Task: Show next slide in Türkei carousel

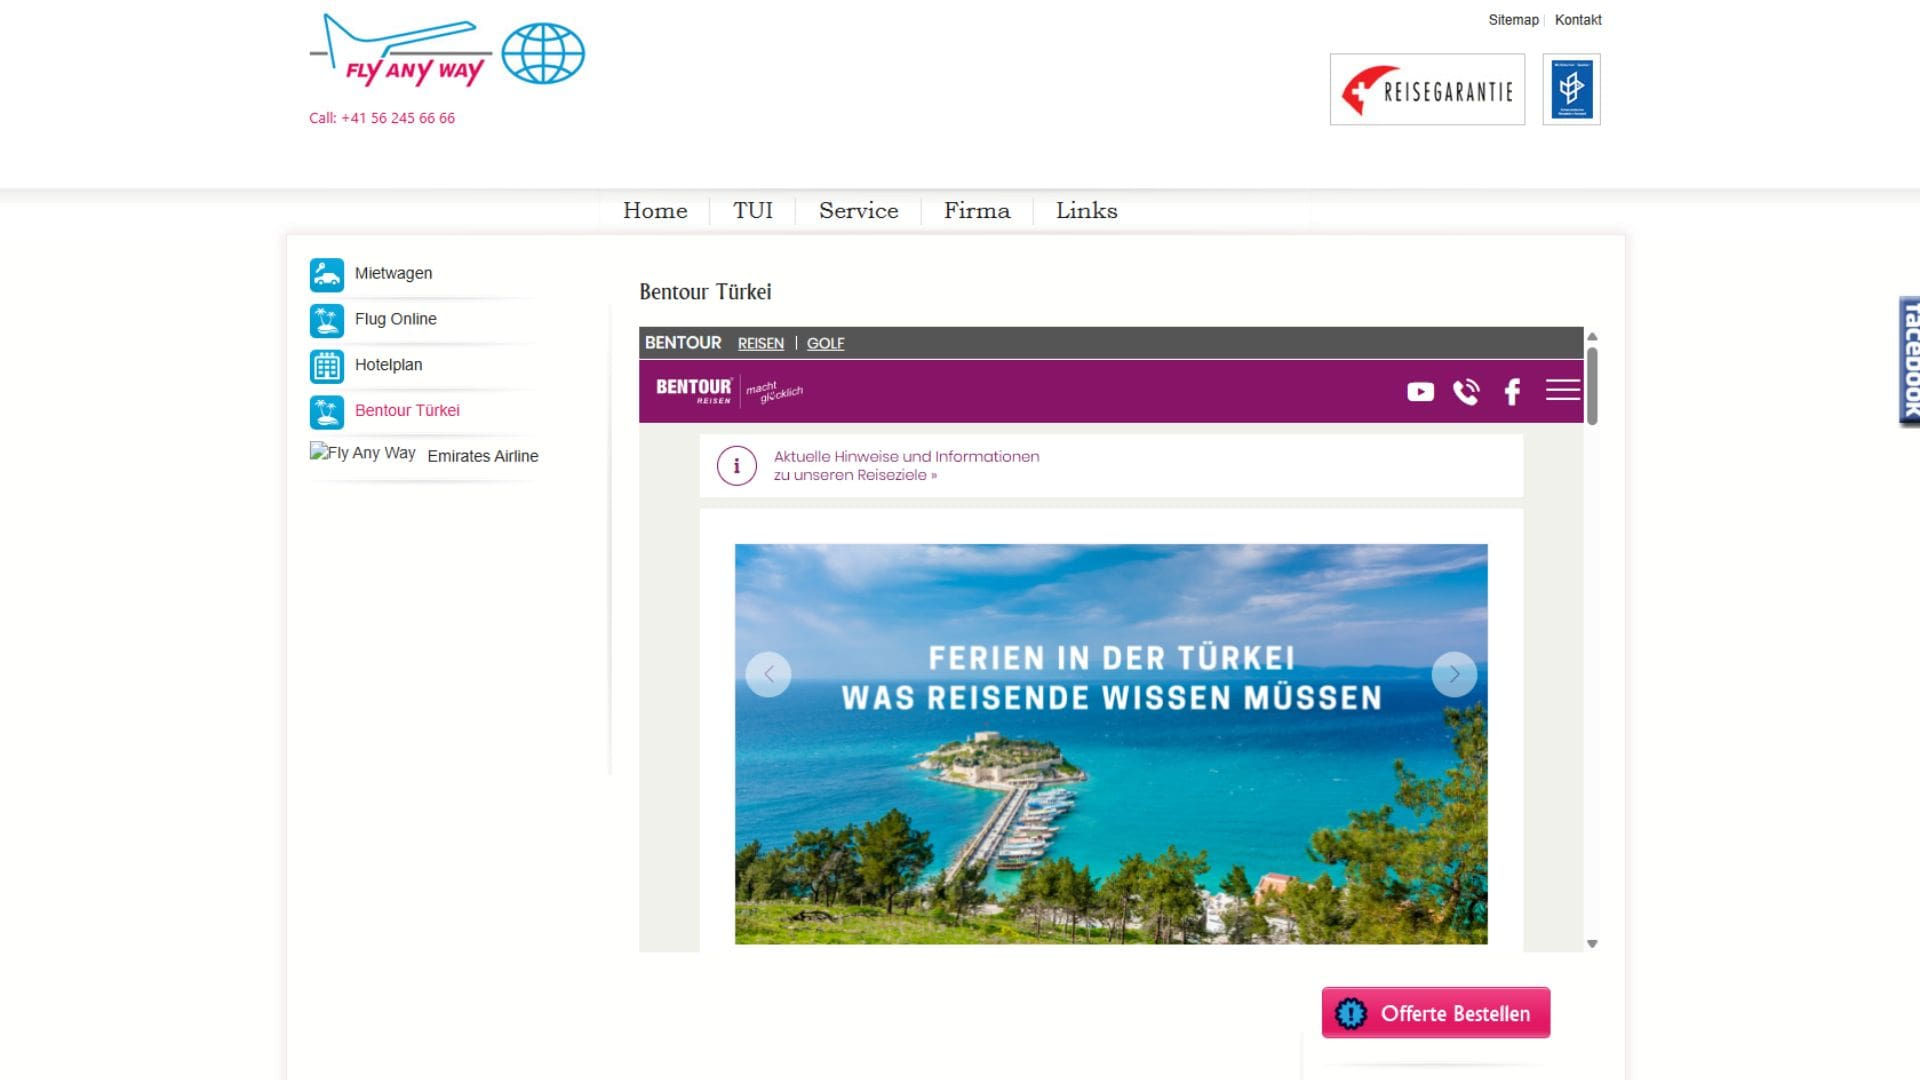Action: click(1454, 675)
